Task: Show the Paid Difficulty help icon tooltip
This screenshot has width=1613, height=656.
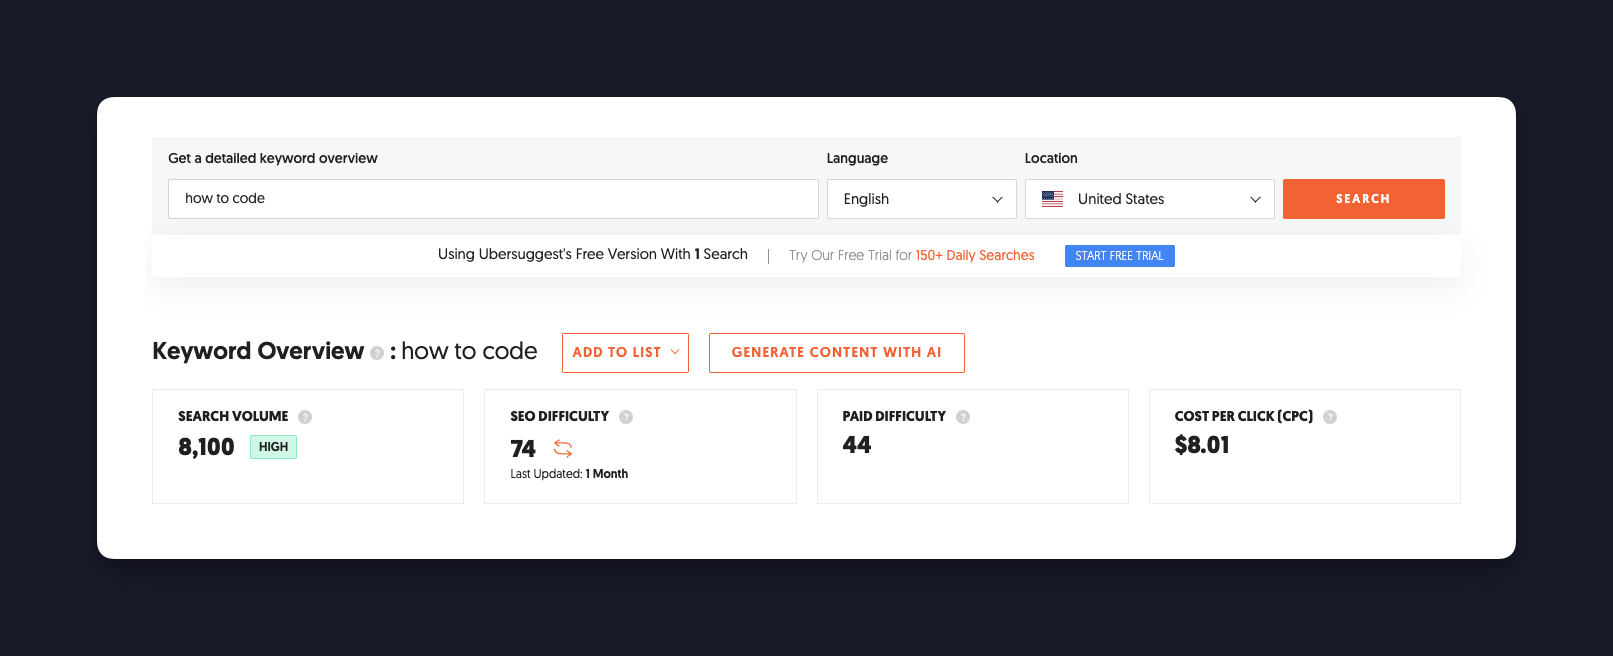Action: tap(963, 417)
